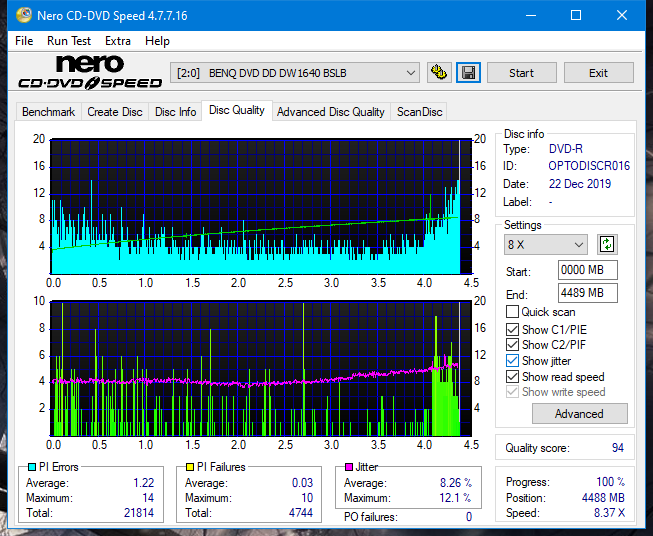Minimize the Nero window
The image size is (653, 536).
[x=531, y=15]
